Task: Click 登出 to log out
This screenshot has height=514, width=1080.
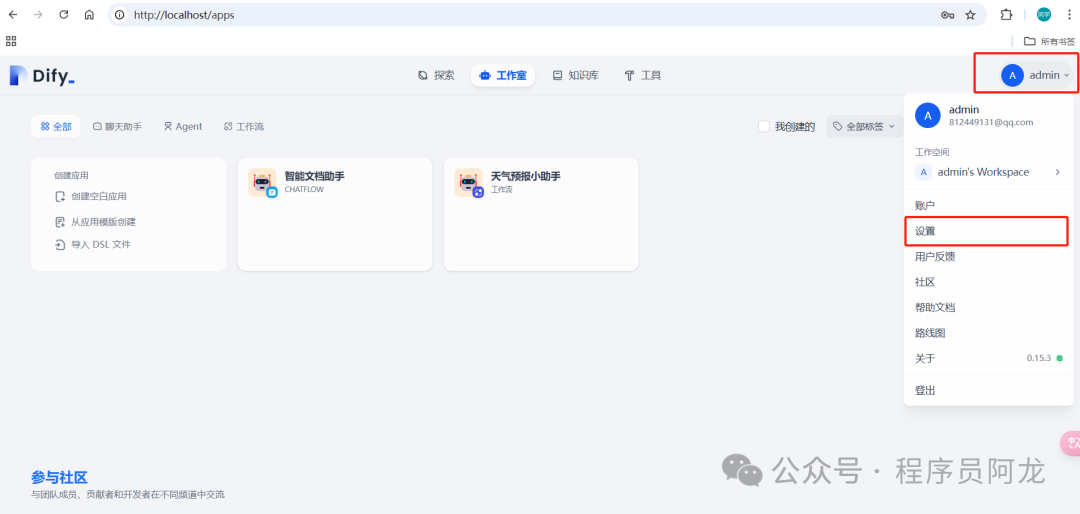Action: pos(988,391)
